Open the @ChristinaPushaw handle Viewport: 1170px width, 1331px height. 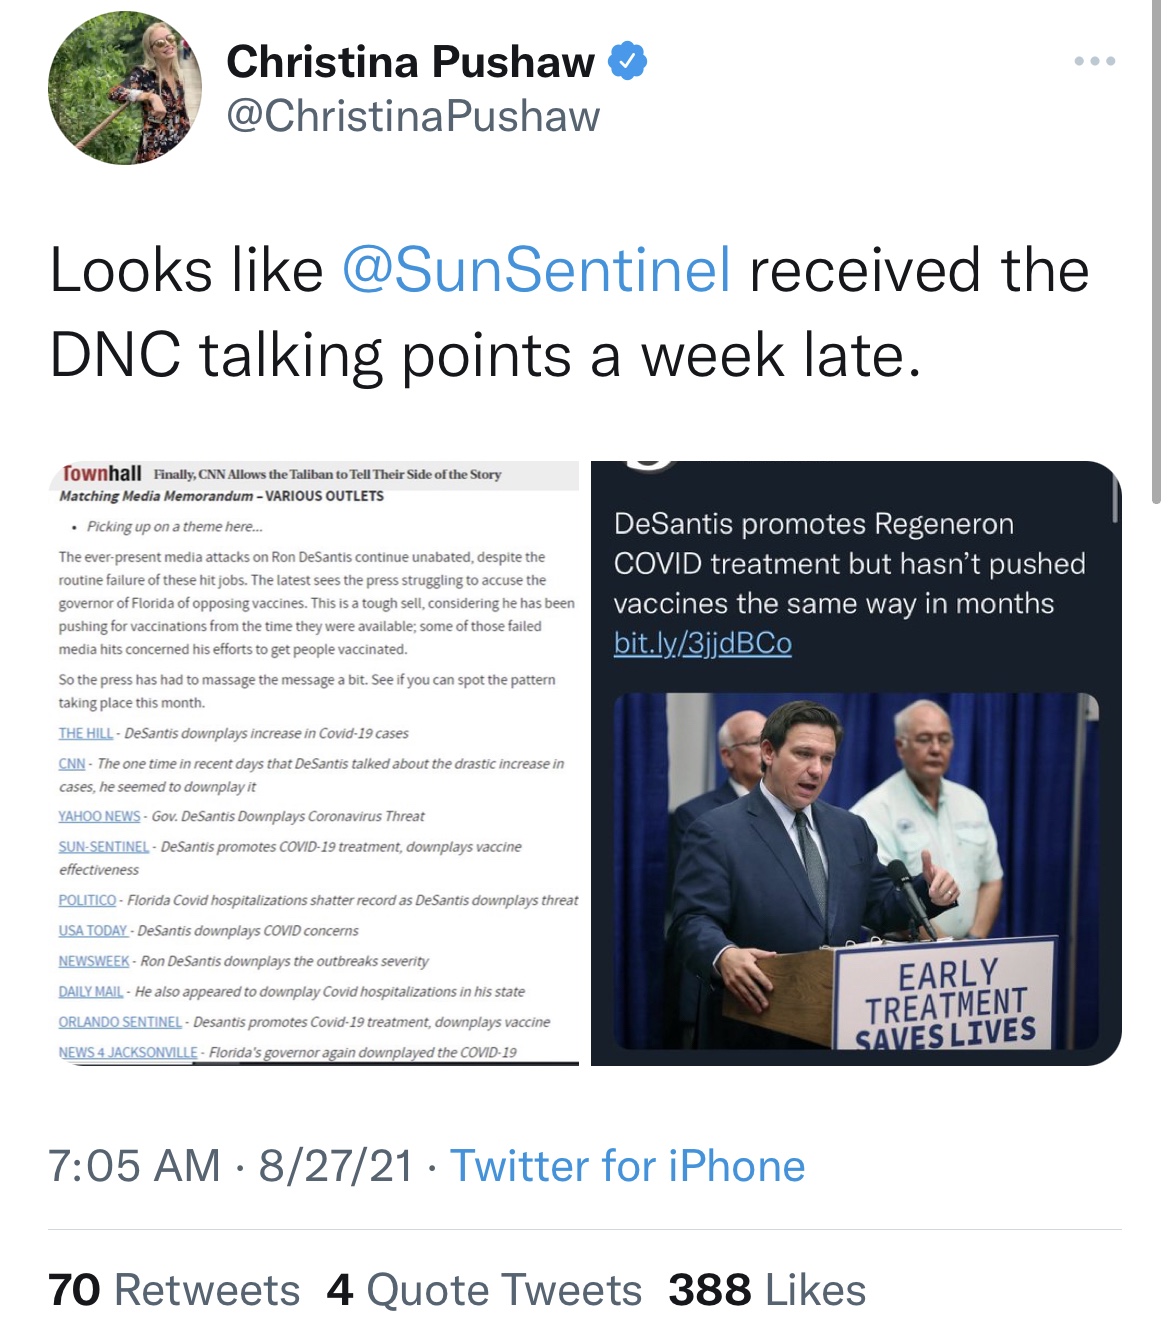point(413,116)
